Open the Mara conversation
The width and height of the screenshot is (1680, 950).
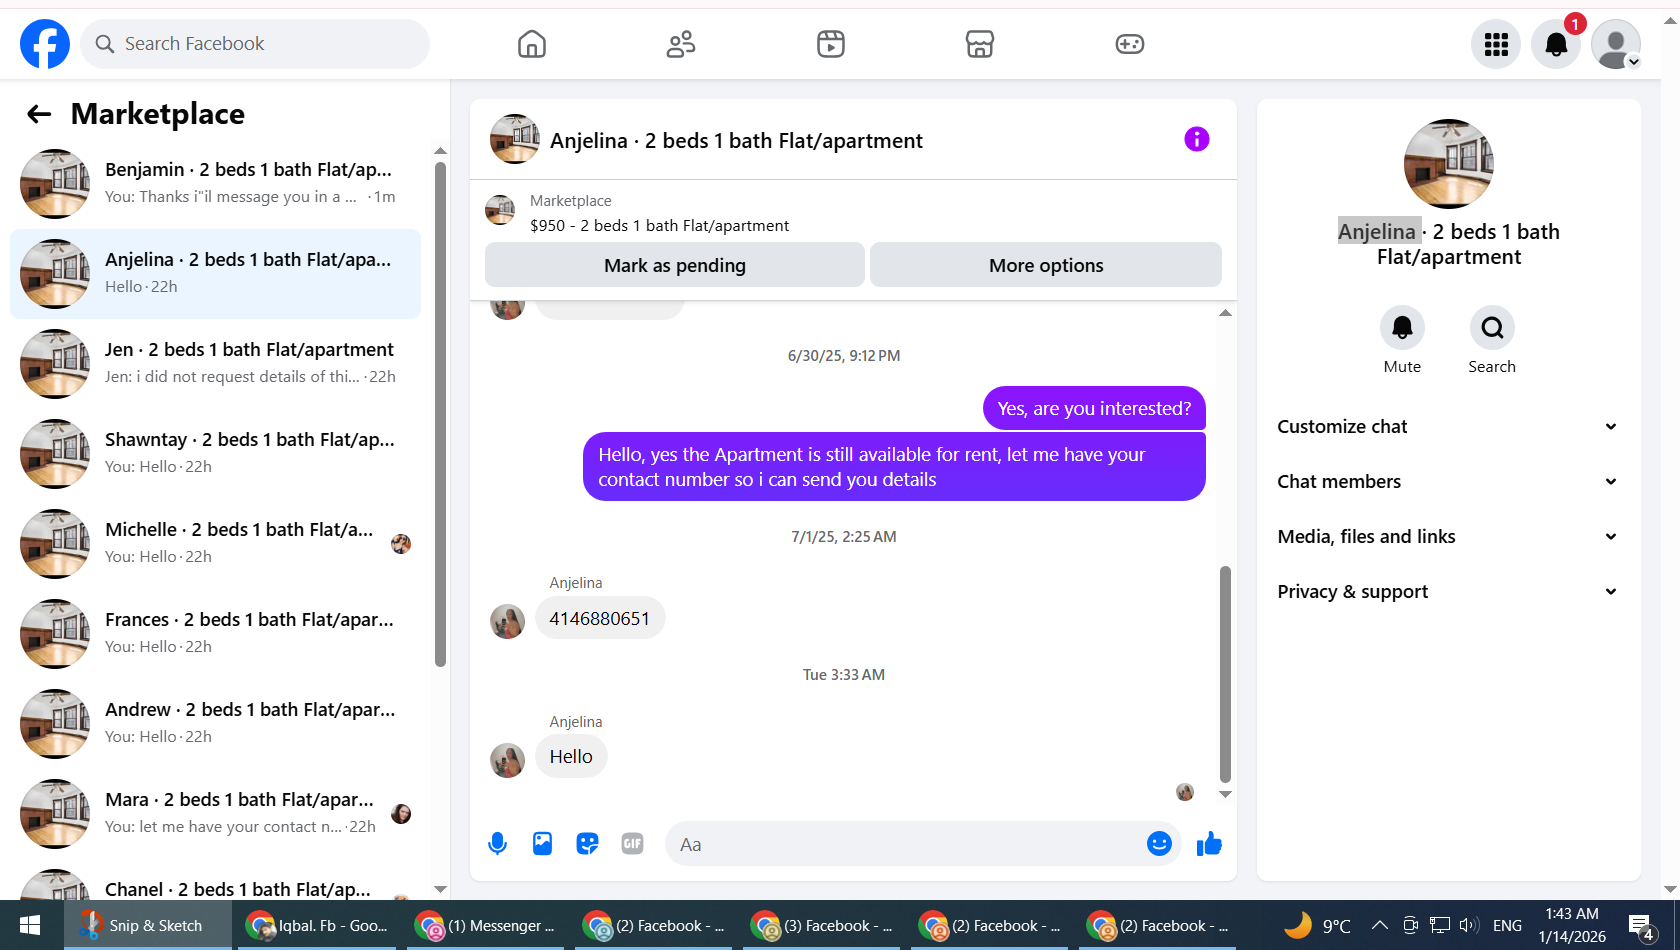(215, 814)
